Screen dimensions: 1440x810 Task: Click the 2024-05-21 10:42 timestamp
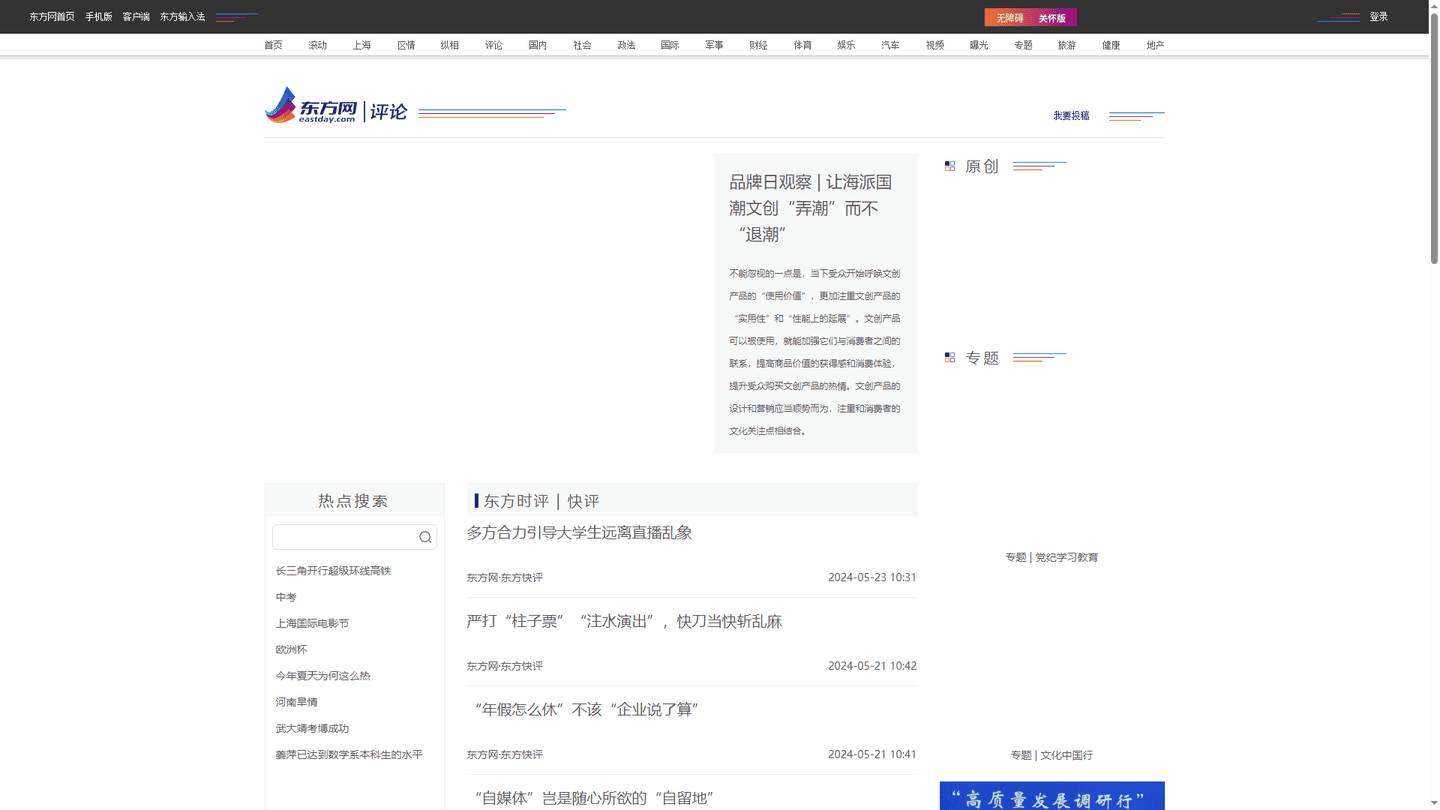872,666
